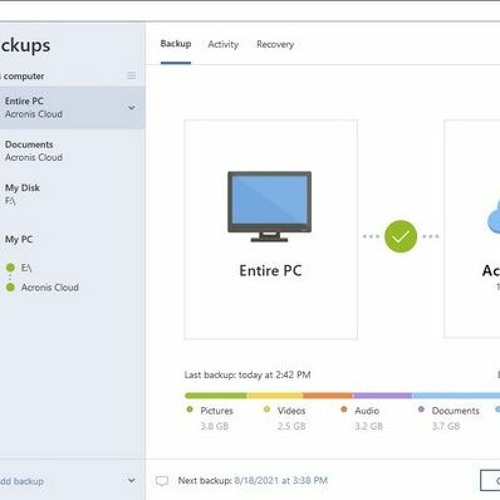500x500 pixels.
Task: Click the Pictures legend label
Action: click(x=217, y=411)
